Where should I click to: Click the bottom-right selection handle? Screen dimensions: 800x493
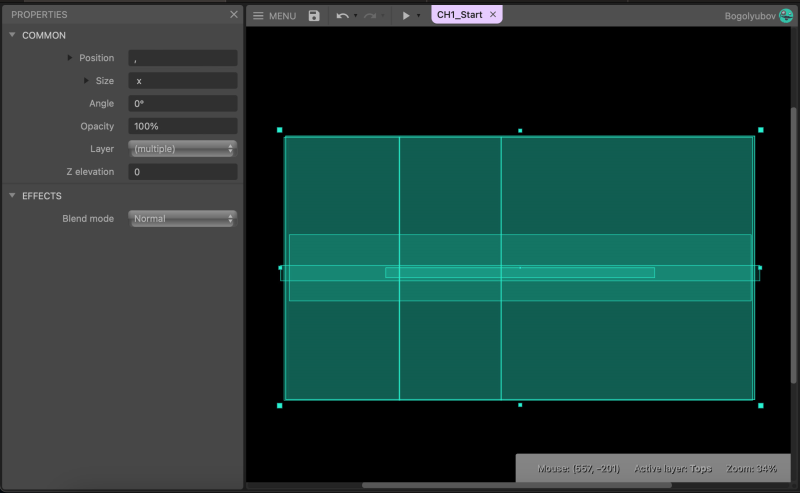click(761, 406)
